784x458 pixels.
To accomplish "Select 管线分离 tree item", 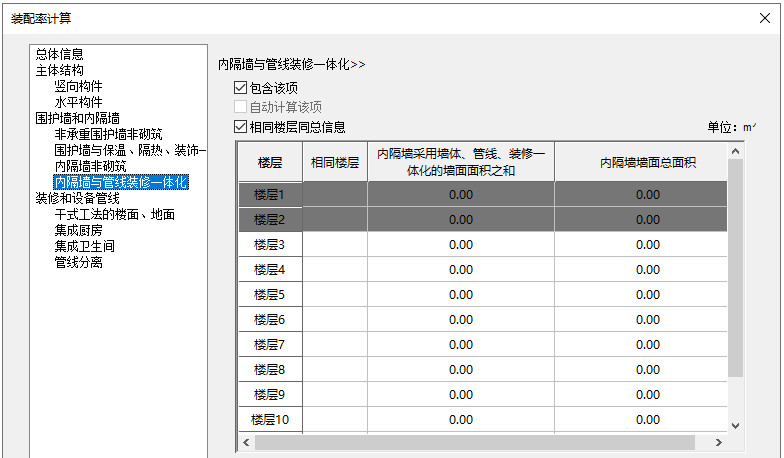I will (78, 263).
